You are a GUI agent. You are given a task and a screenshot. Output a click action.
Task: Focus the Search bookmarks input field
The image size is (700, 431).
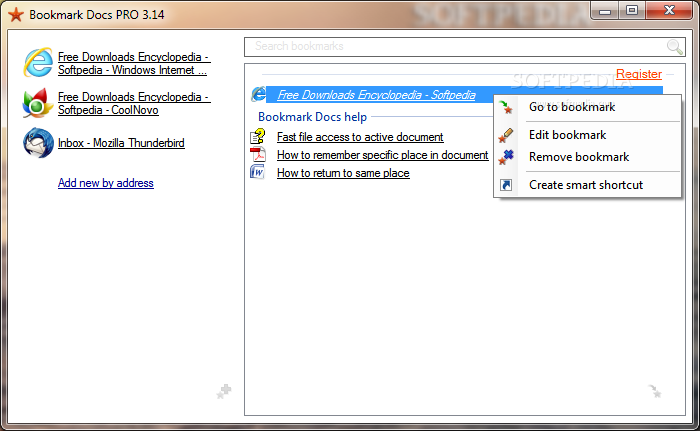point(464,47)
